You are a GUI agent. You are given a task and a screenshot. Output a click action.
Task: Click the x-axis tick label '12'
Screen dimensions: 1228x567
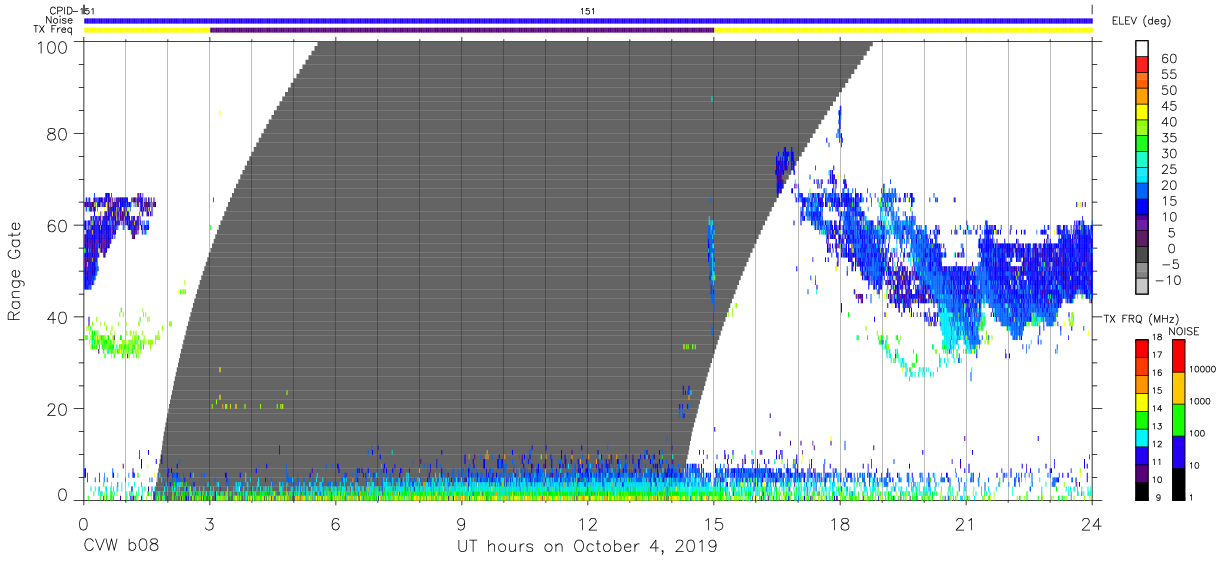point(587,523)
